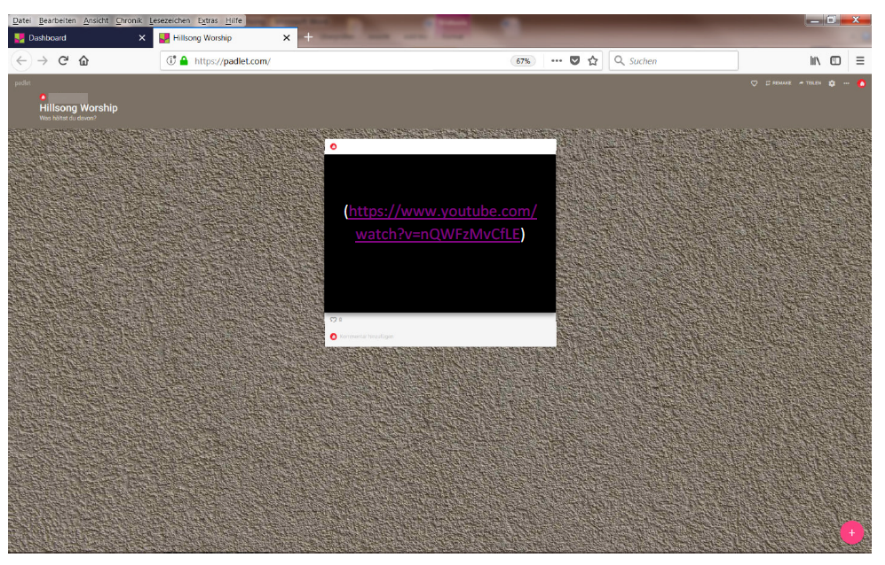The width and height of the screenshot is (885, 565).
Task: Open the library bookshelf icon
Action: click(x=815, y=60)
